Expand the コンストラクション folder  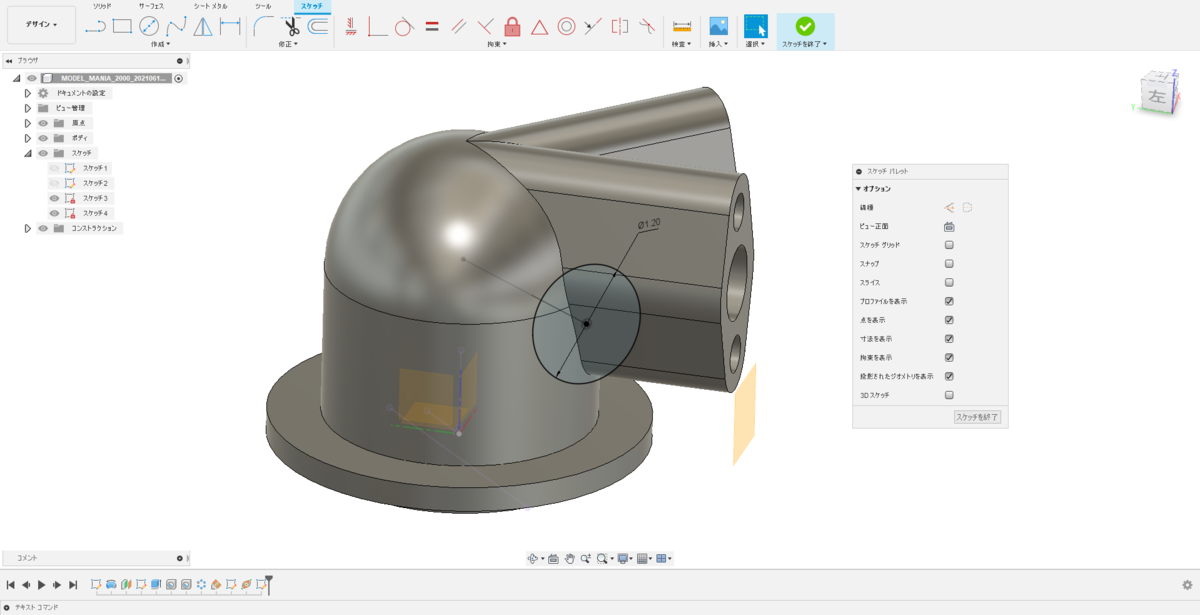click(28, 228)
